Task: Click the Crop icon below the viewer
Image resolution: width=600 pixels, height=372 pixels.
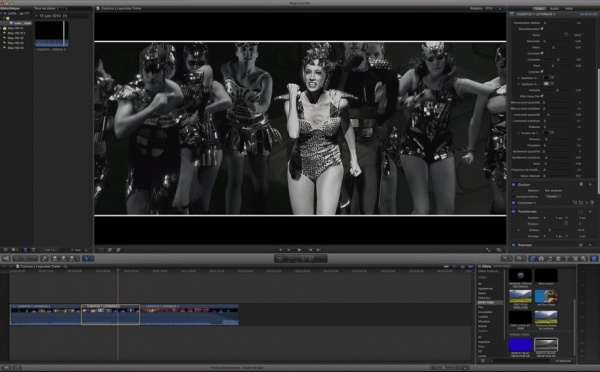Action: (110, 250)
